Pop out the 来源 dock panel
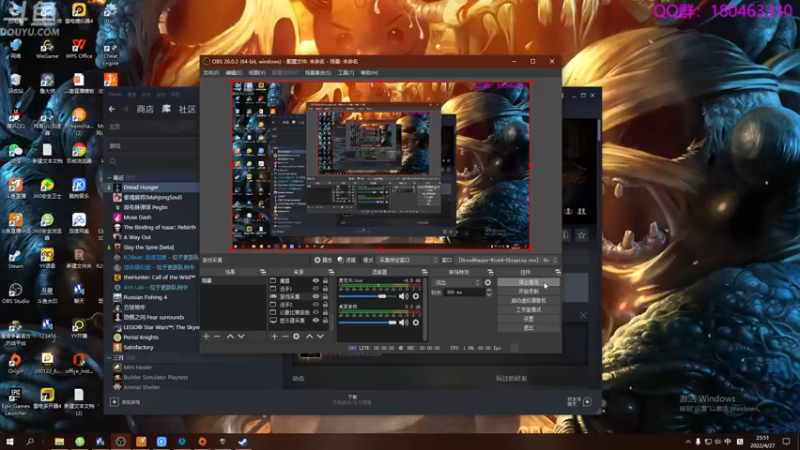 tap(331, 272)
